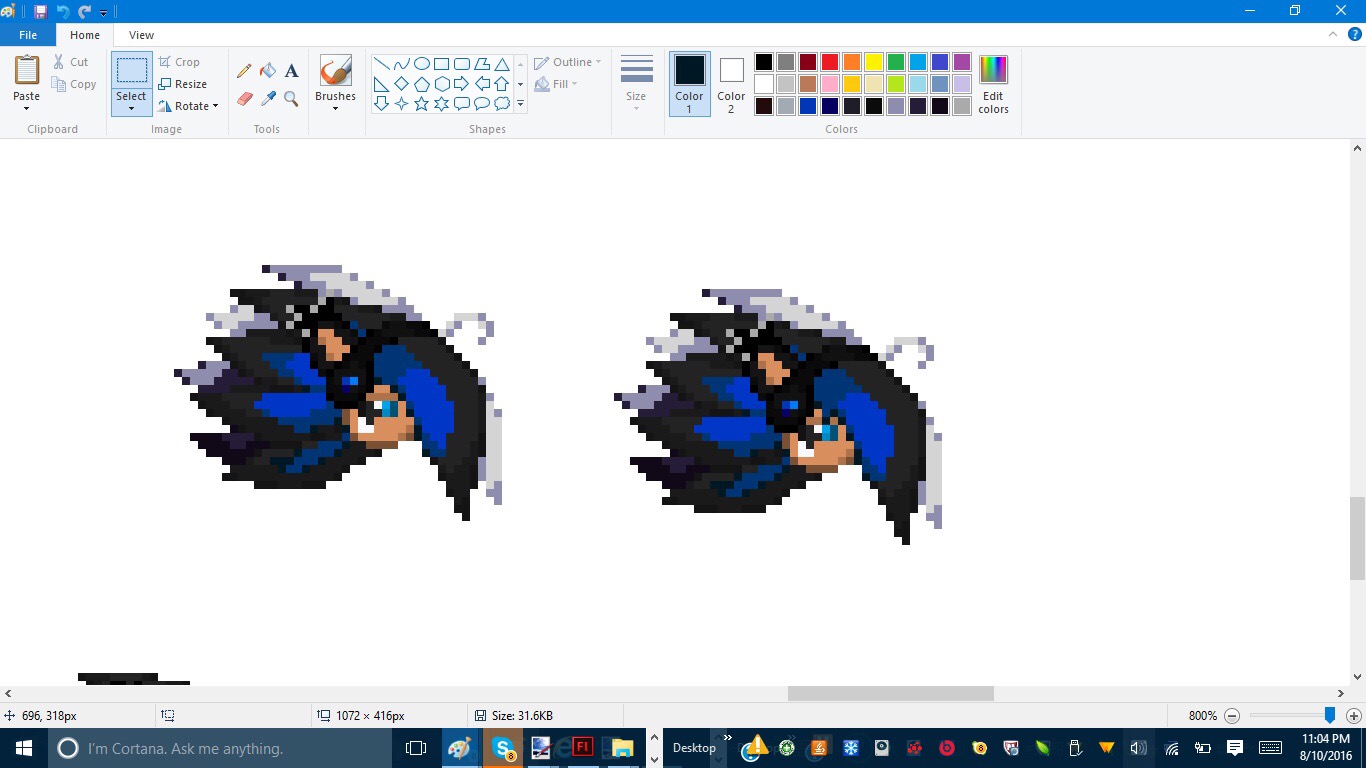1366x768 pixels.
Task: Open Paint Help question mark
Action: (x=1355, y=34)
